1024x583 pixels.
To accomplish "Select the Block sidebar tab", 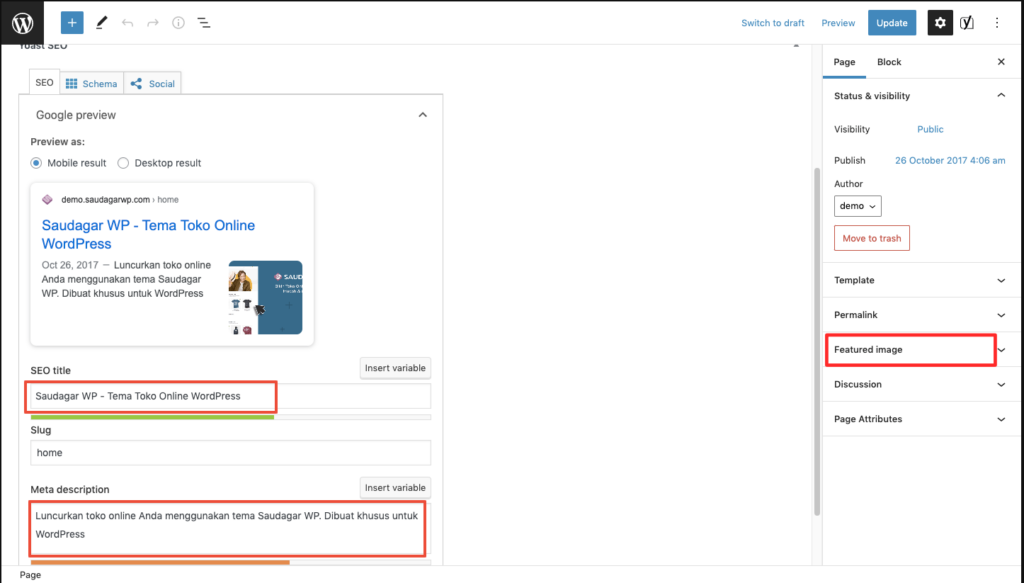I will [889, 61].
